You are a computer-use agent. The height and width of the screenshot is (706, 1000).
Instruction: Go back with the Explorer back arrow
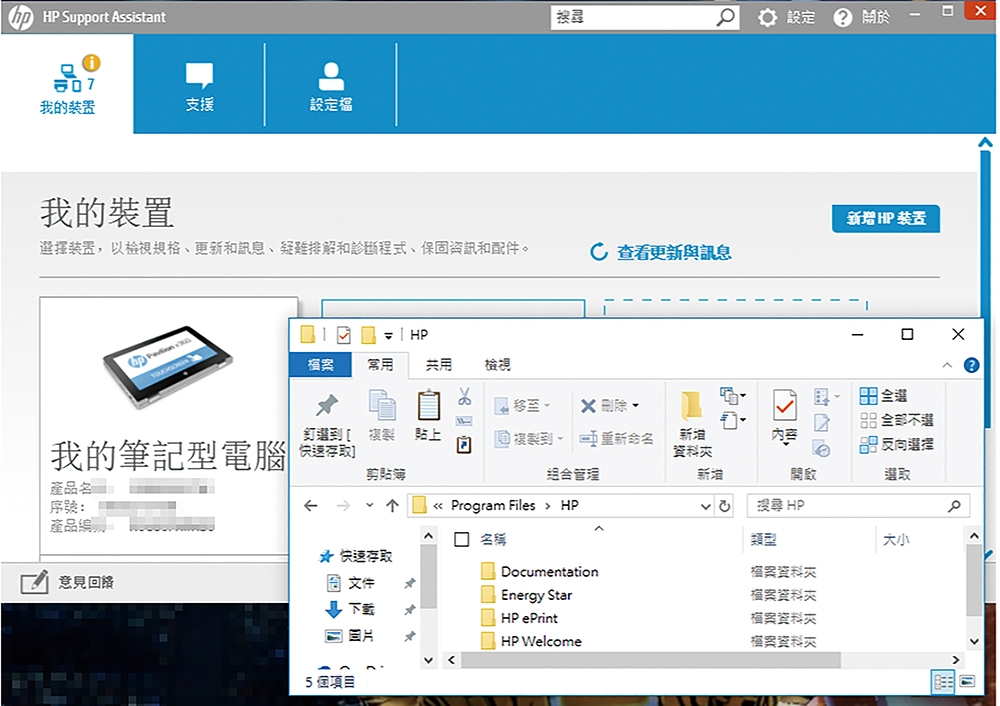[x=311, y=506]
